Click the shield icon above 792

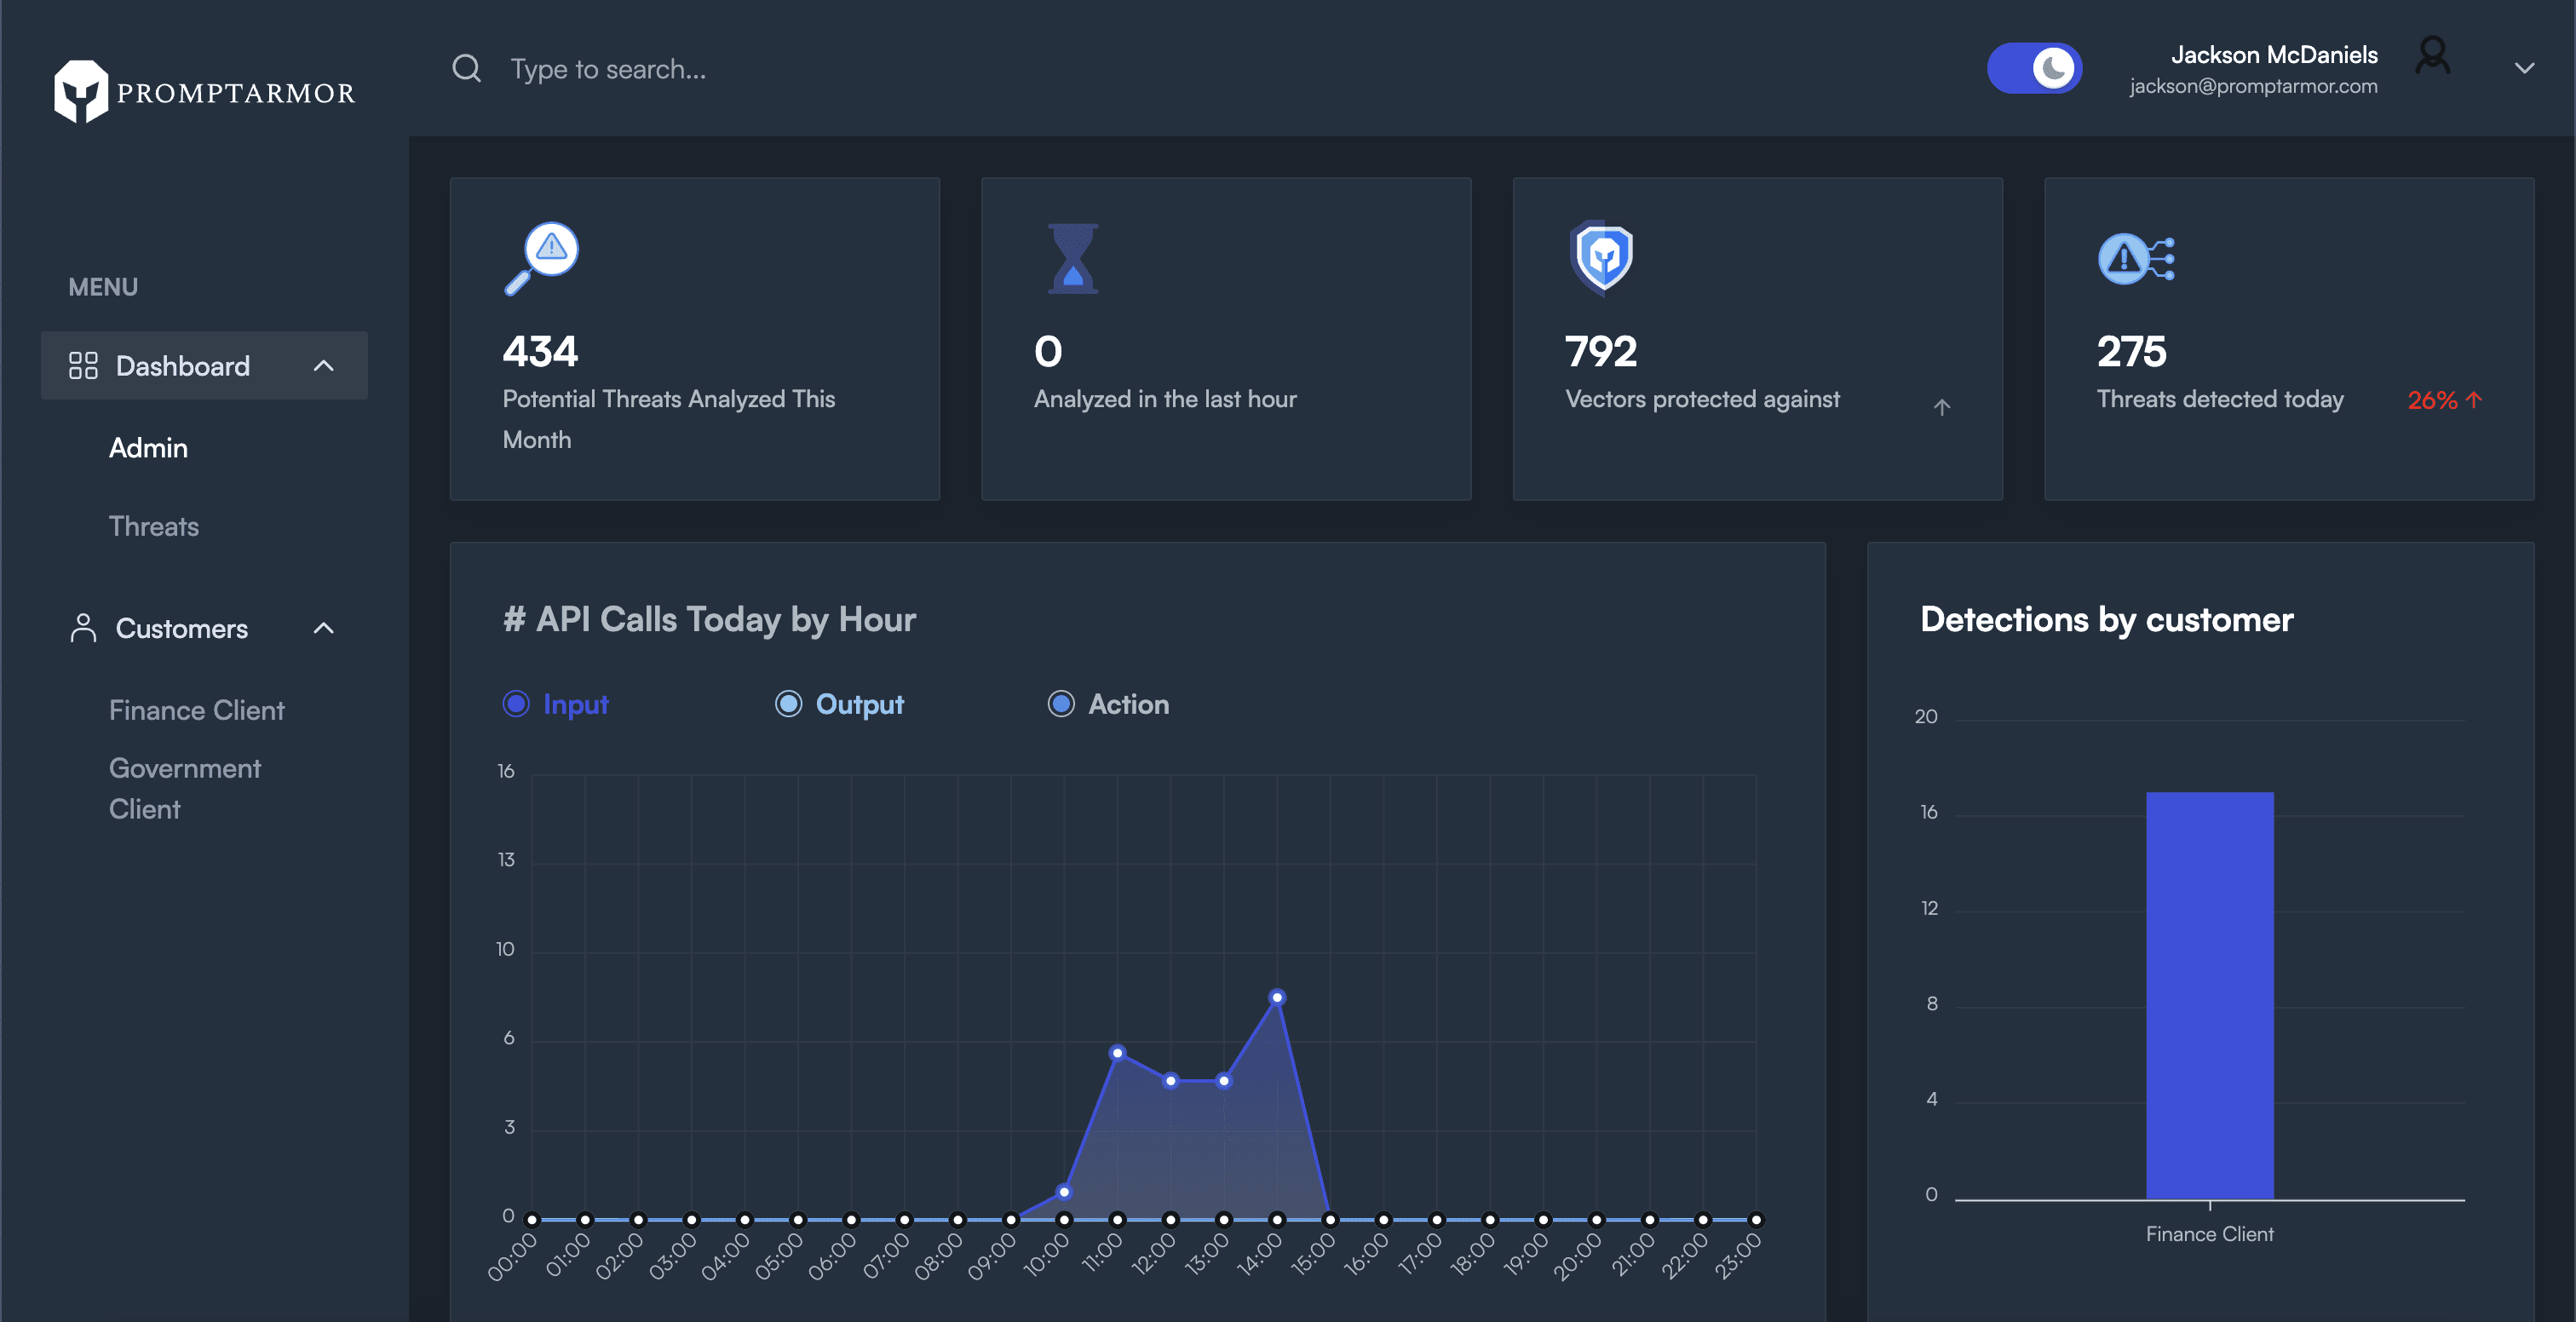click(1601, 257)
